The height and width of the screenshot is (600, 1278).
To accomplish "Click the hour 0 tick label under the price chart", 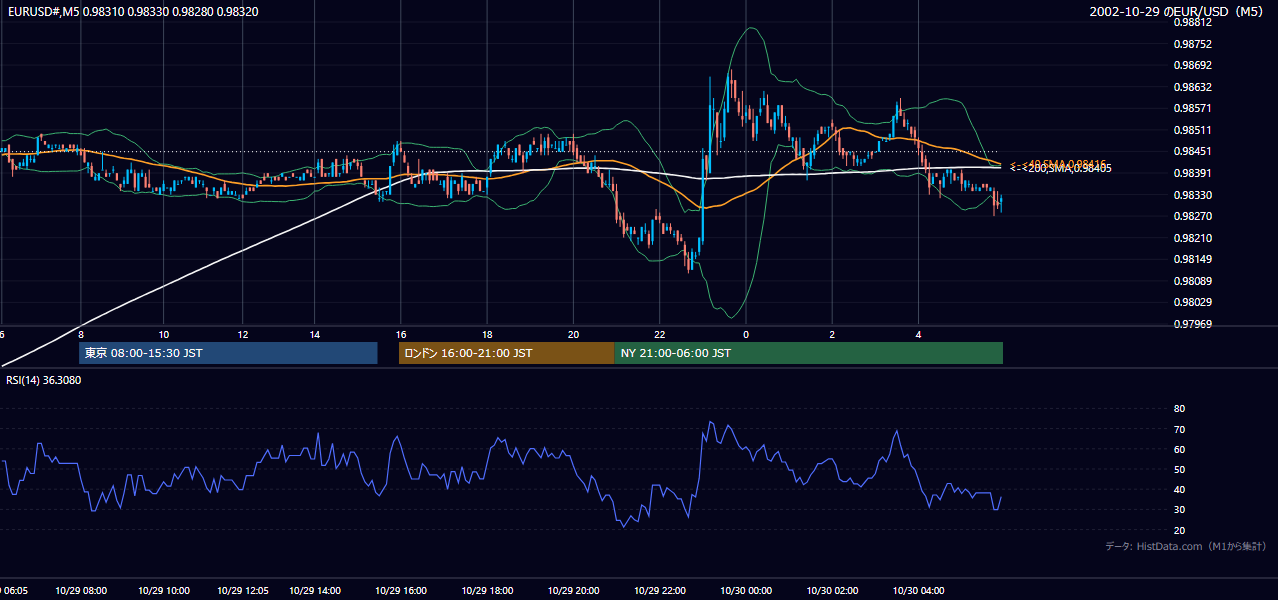I will (x=745, y=334).
